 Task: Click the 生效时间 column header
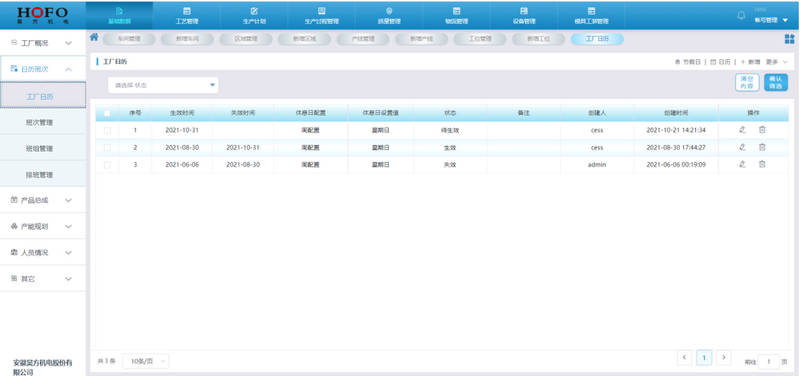coord(182,113)
